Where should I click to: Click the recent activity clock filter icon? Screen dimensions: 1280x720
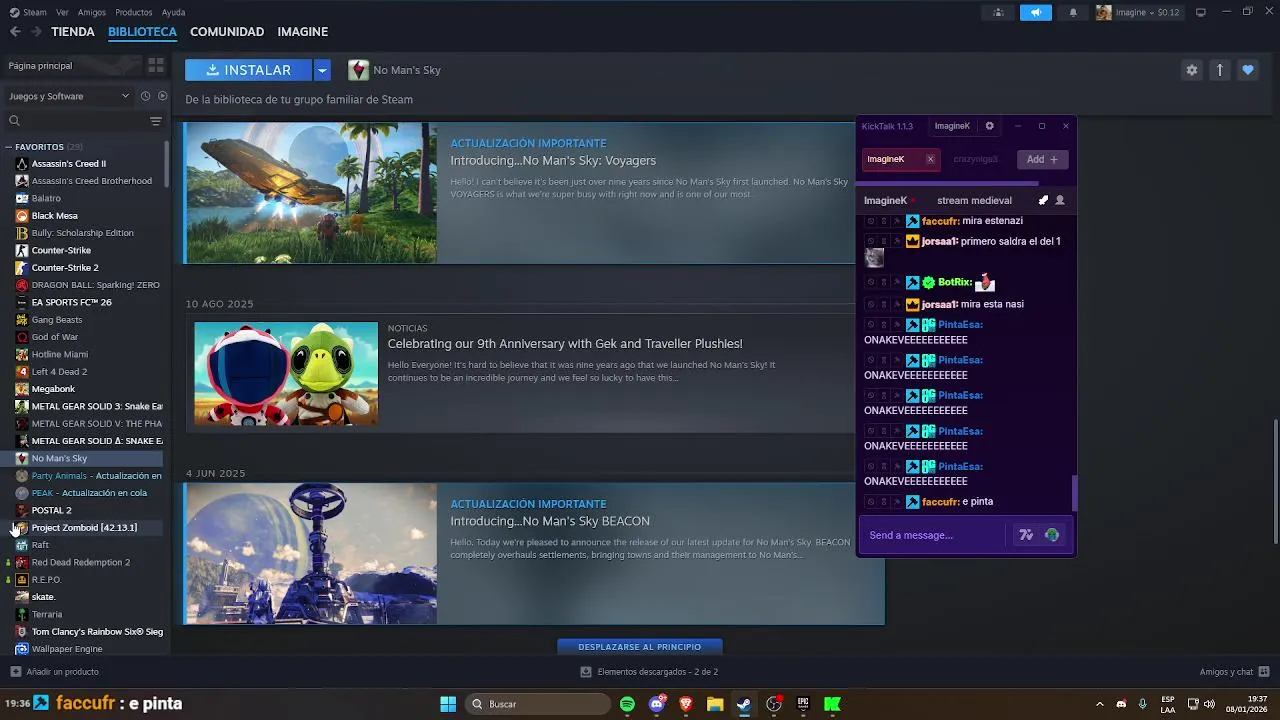point(145,96)
